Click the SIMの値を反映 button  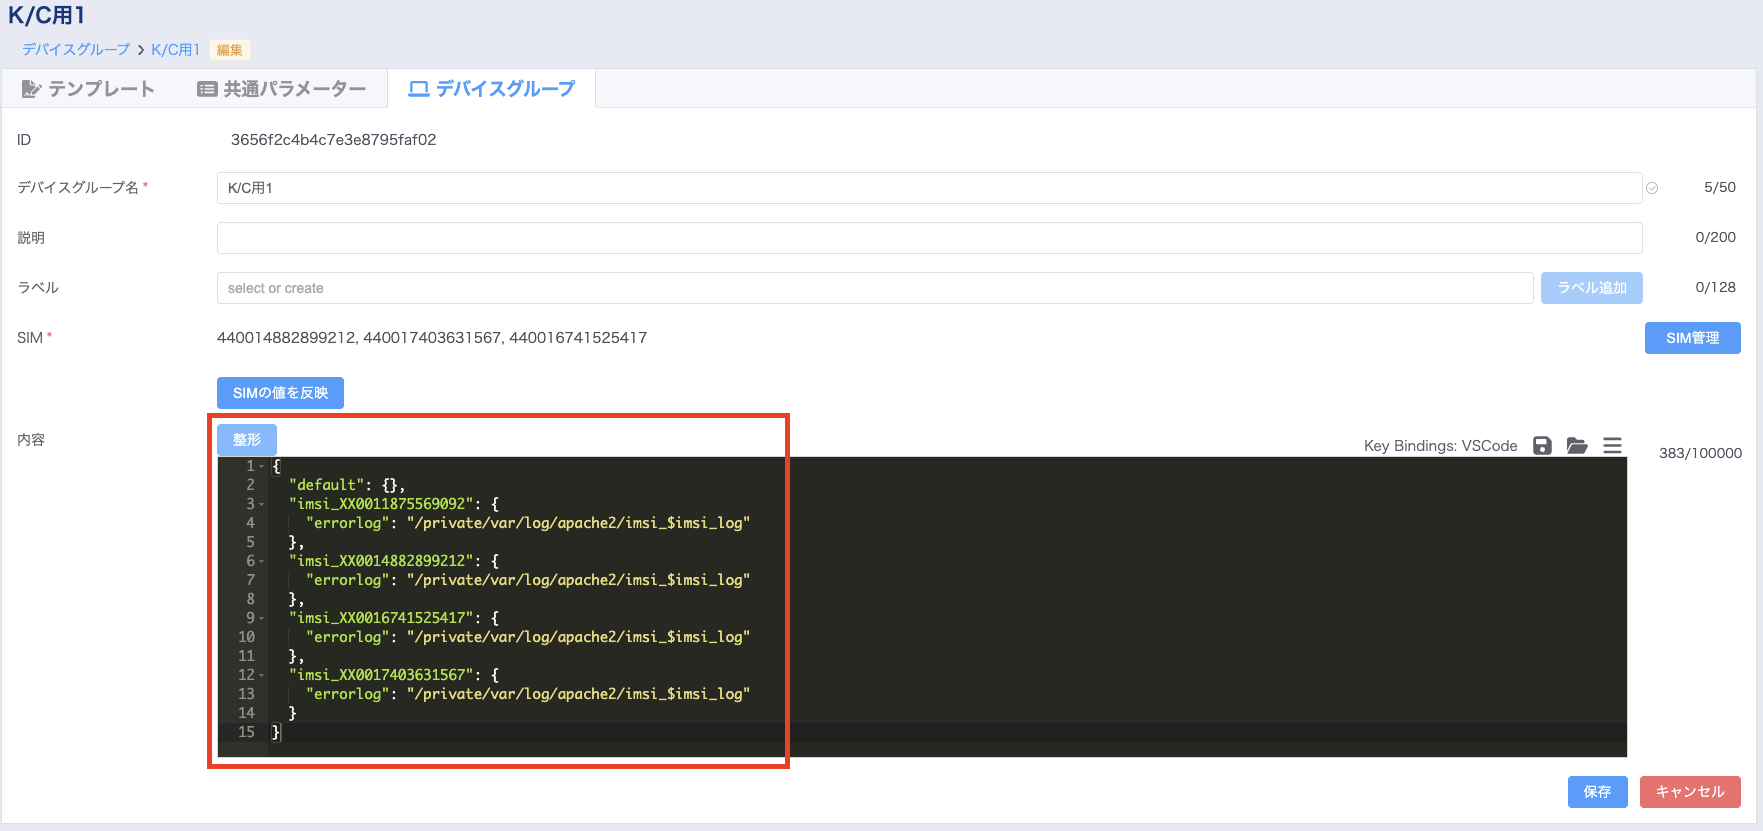pos(280,393)
